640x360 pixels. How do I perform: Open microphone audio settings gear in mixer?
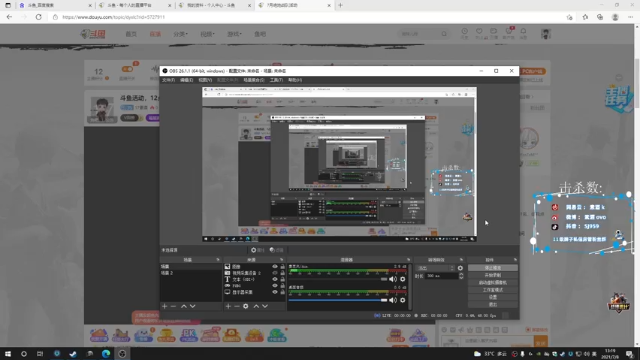point(403,279)
